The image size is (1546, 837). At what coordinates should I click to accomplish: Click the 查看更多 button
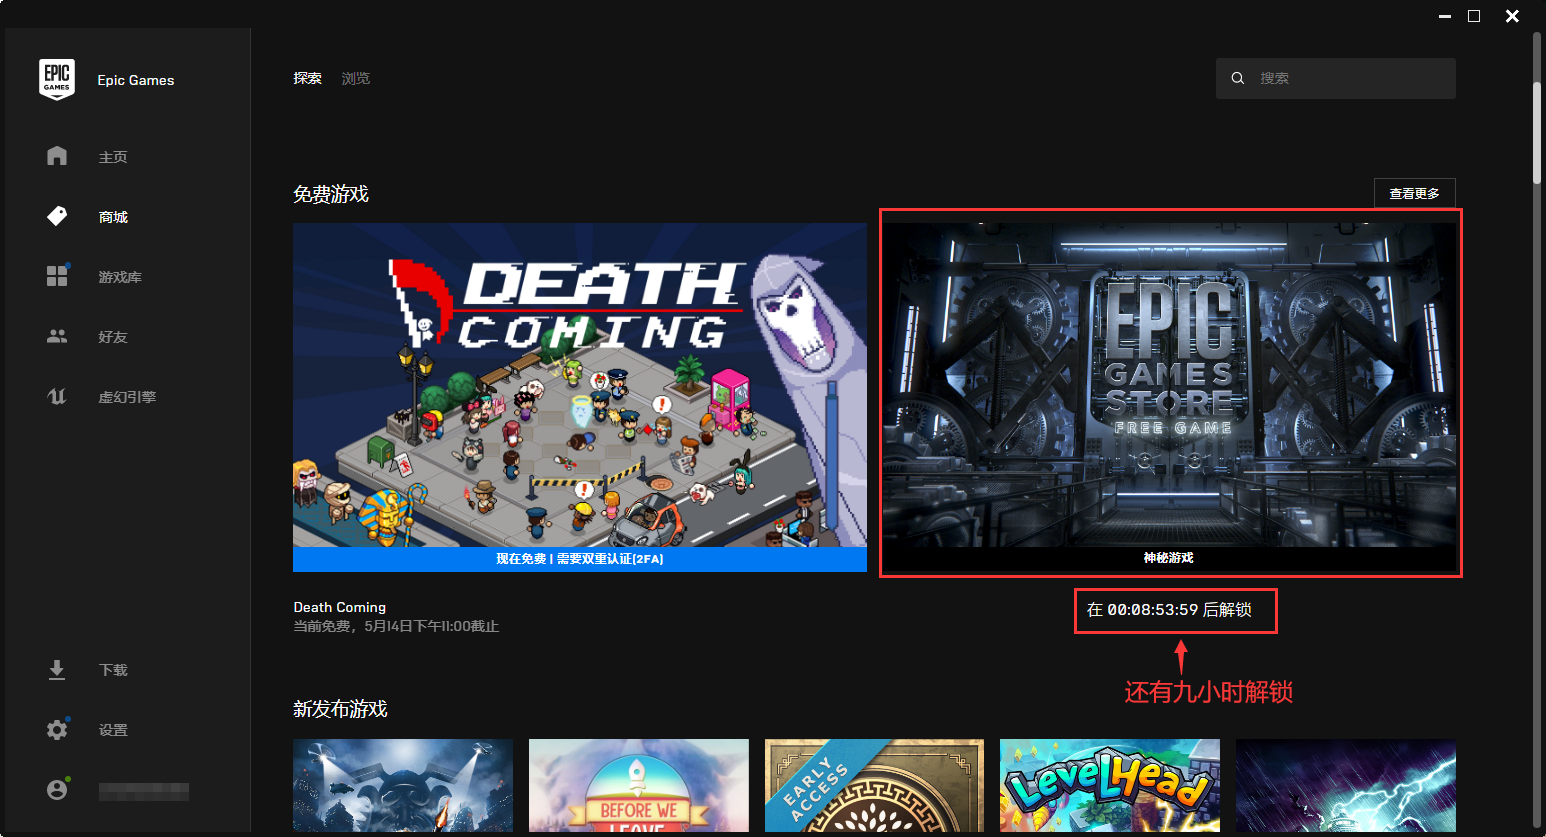click(x=1415, y=193)
